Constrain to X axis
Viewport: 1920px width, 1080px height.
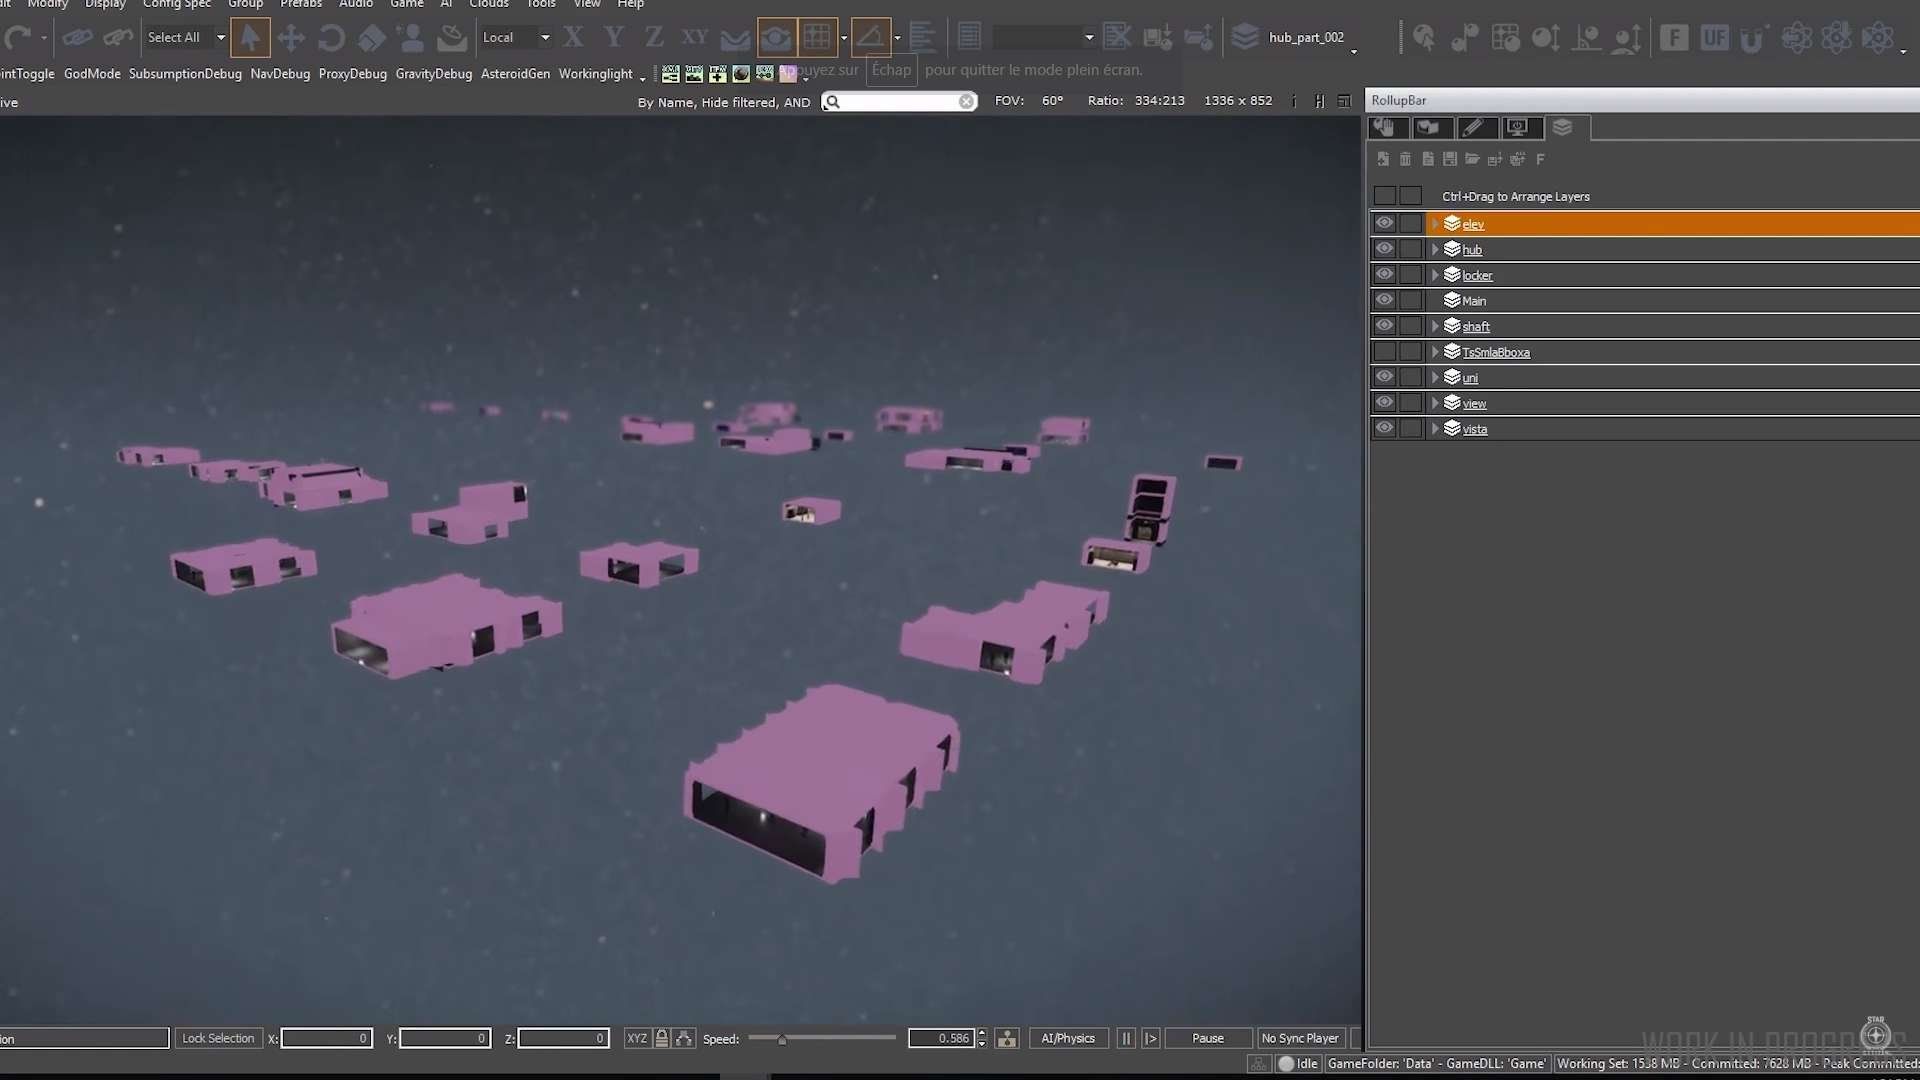573,38
